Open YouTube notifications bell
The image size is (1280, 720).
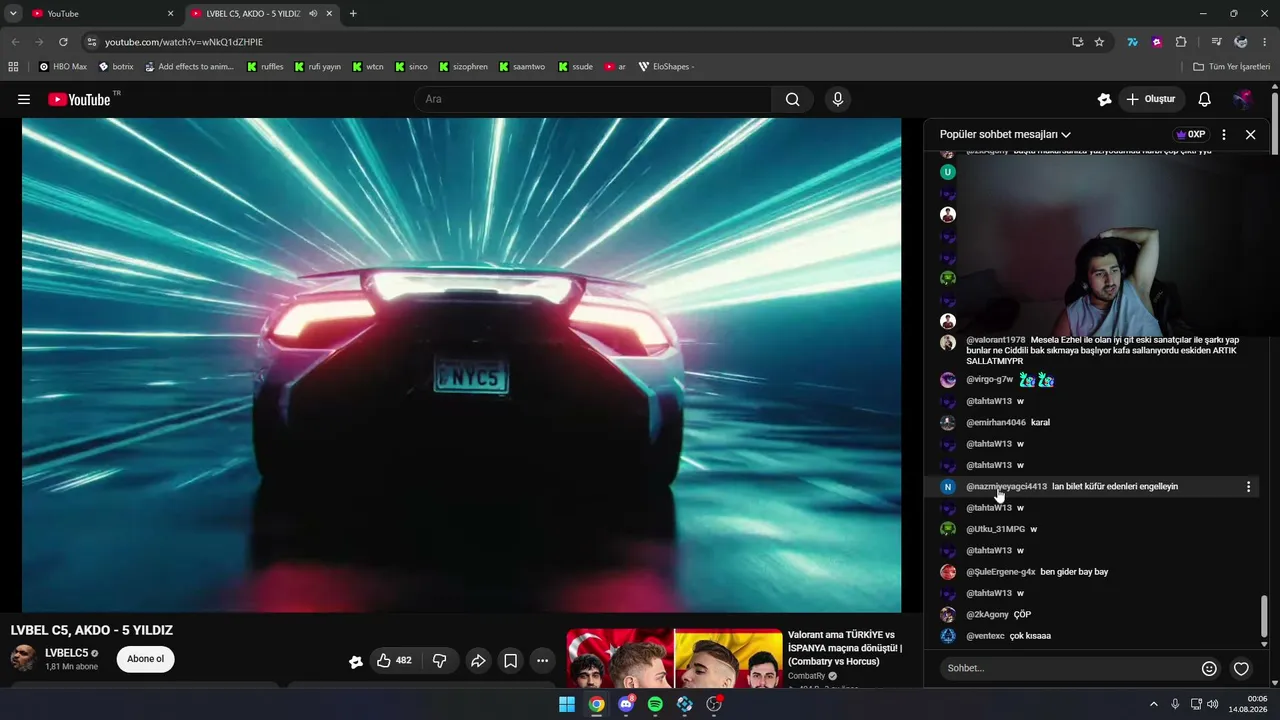[x=1205, y=99]
